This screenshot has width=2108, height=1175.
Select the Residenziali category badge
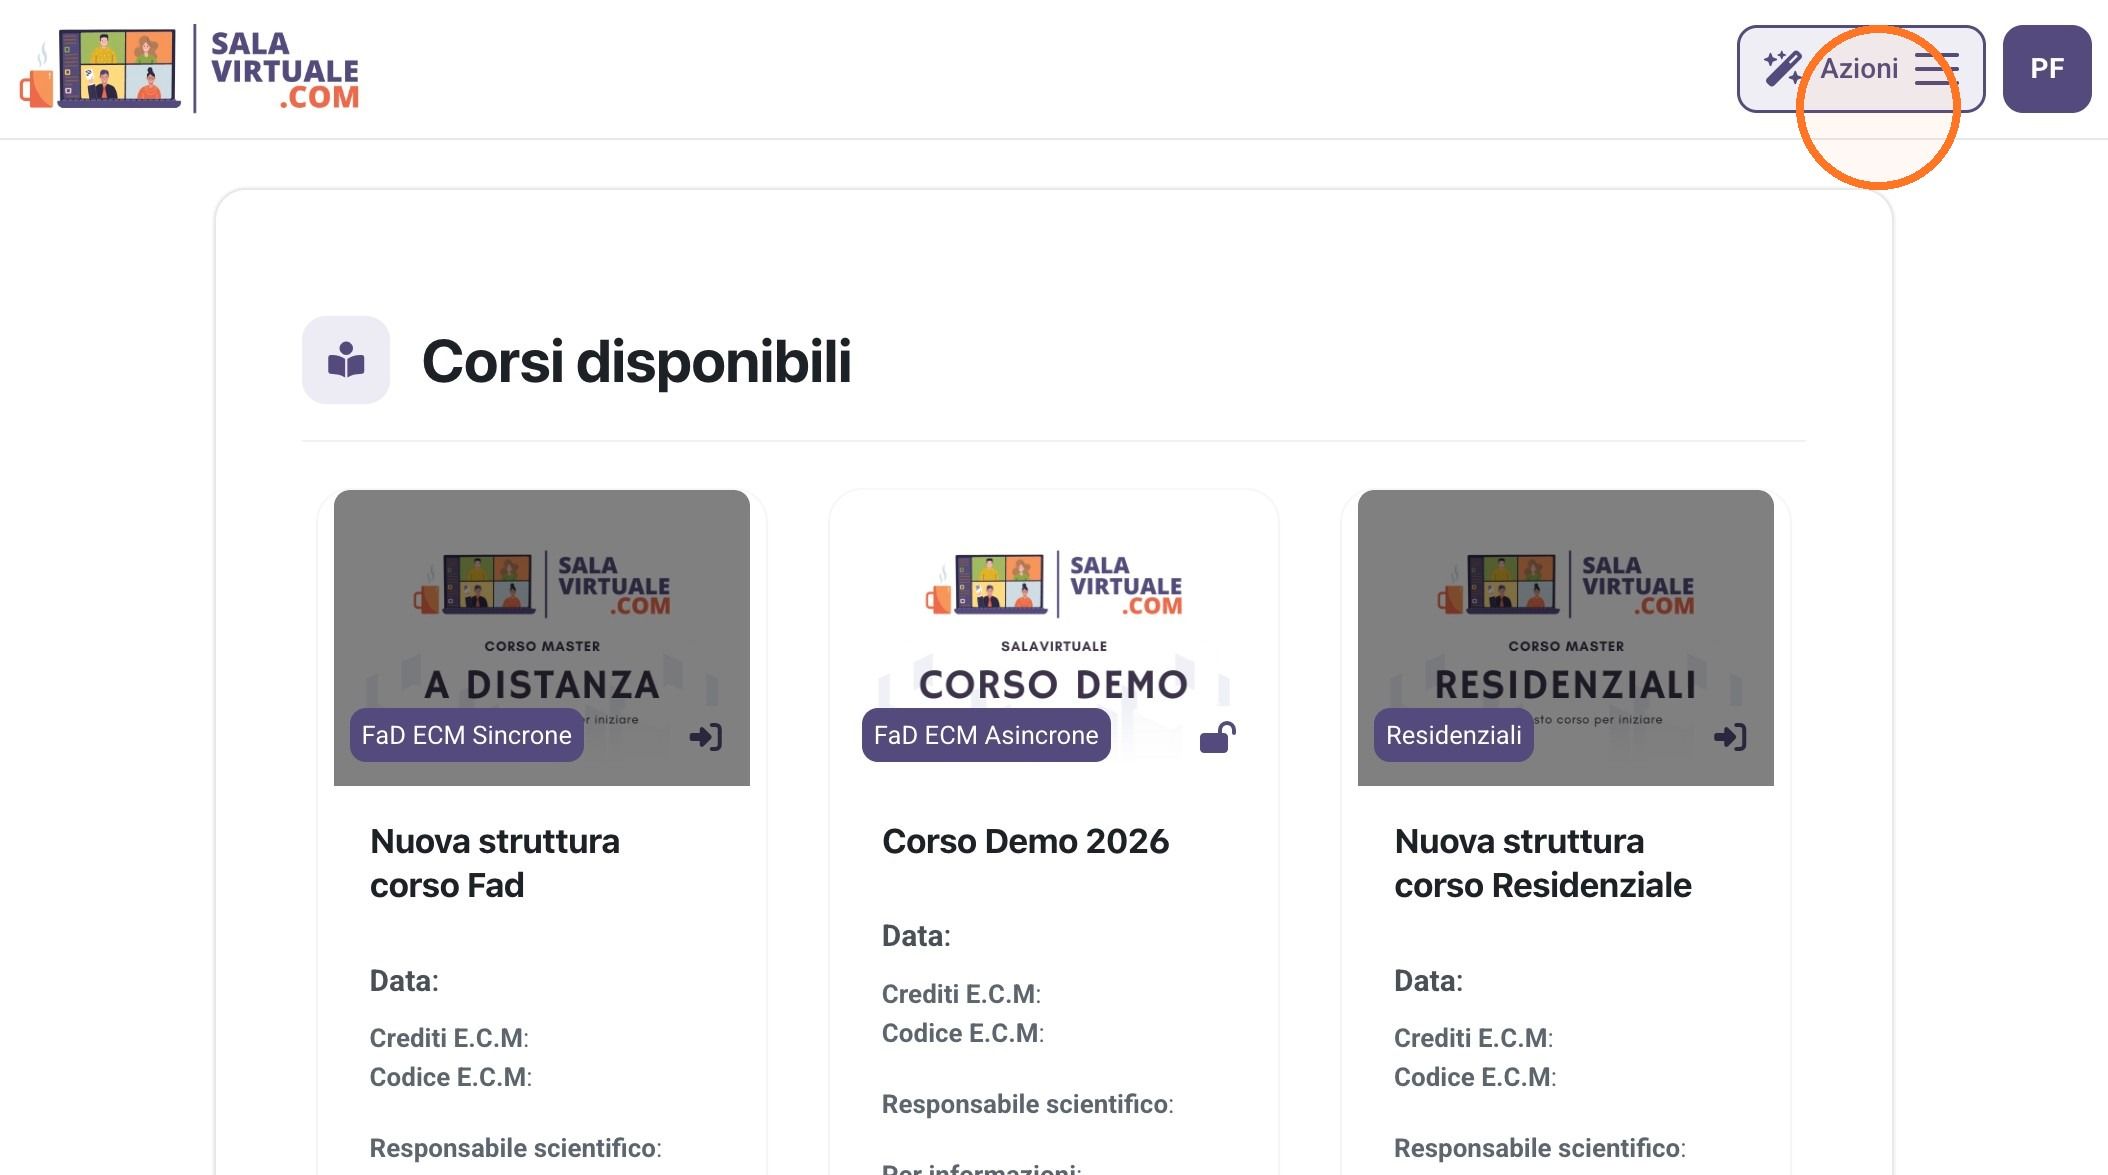coord(1454,735)
